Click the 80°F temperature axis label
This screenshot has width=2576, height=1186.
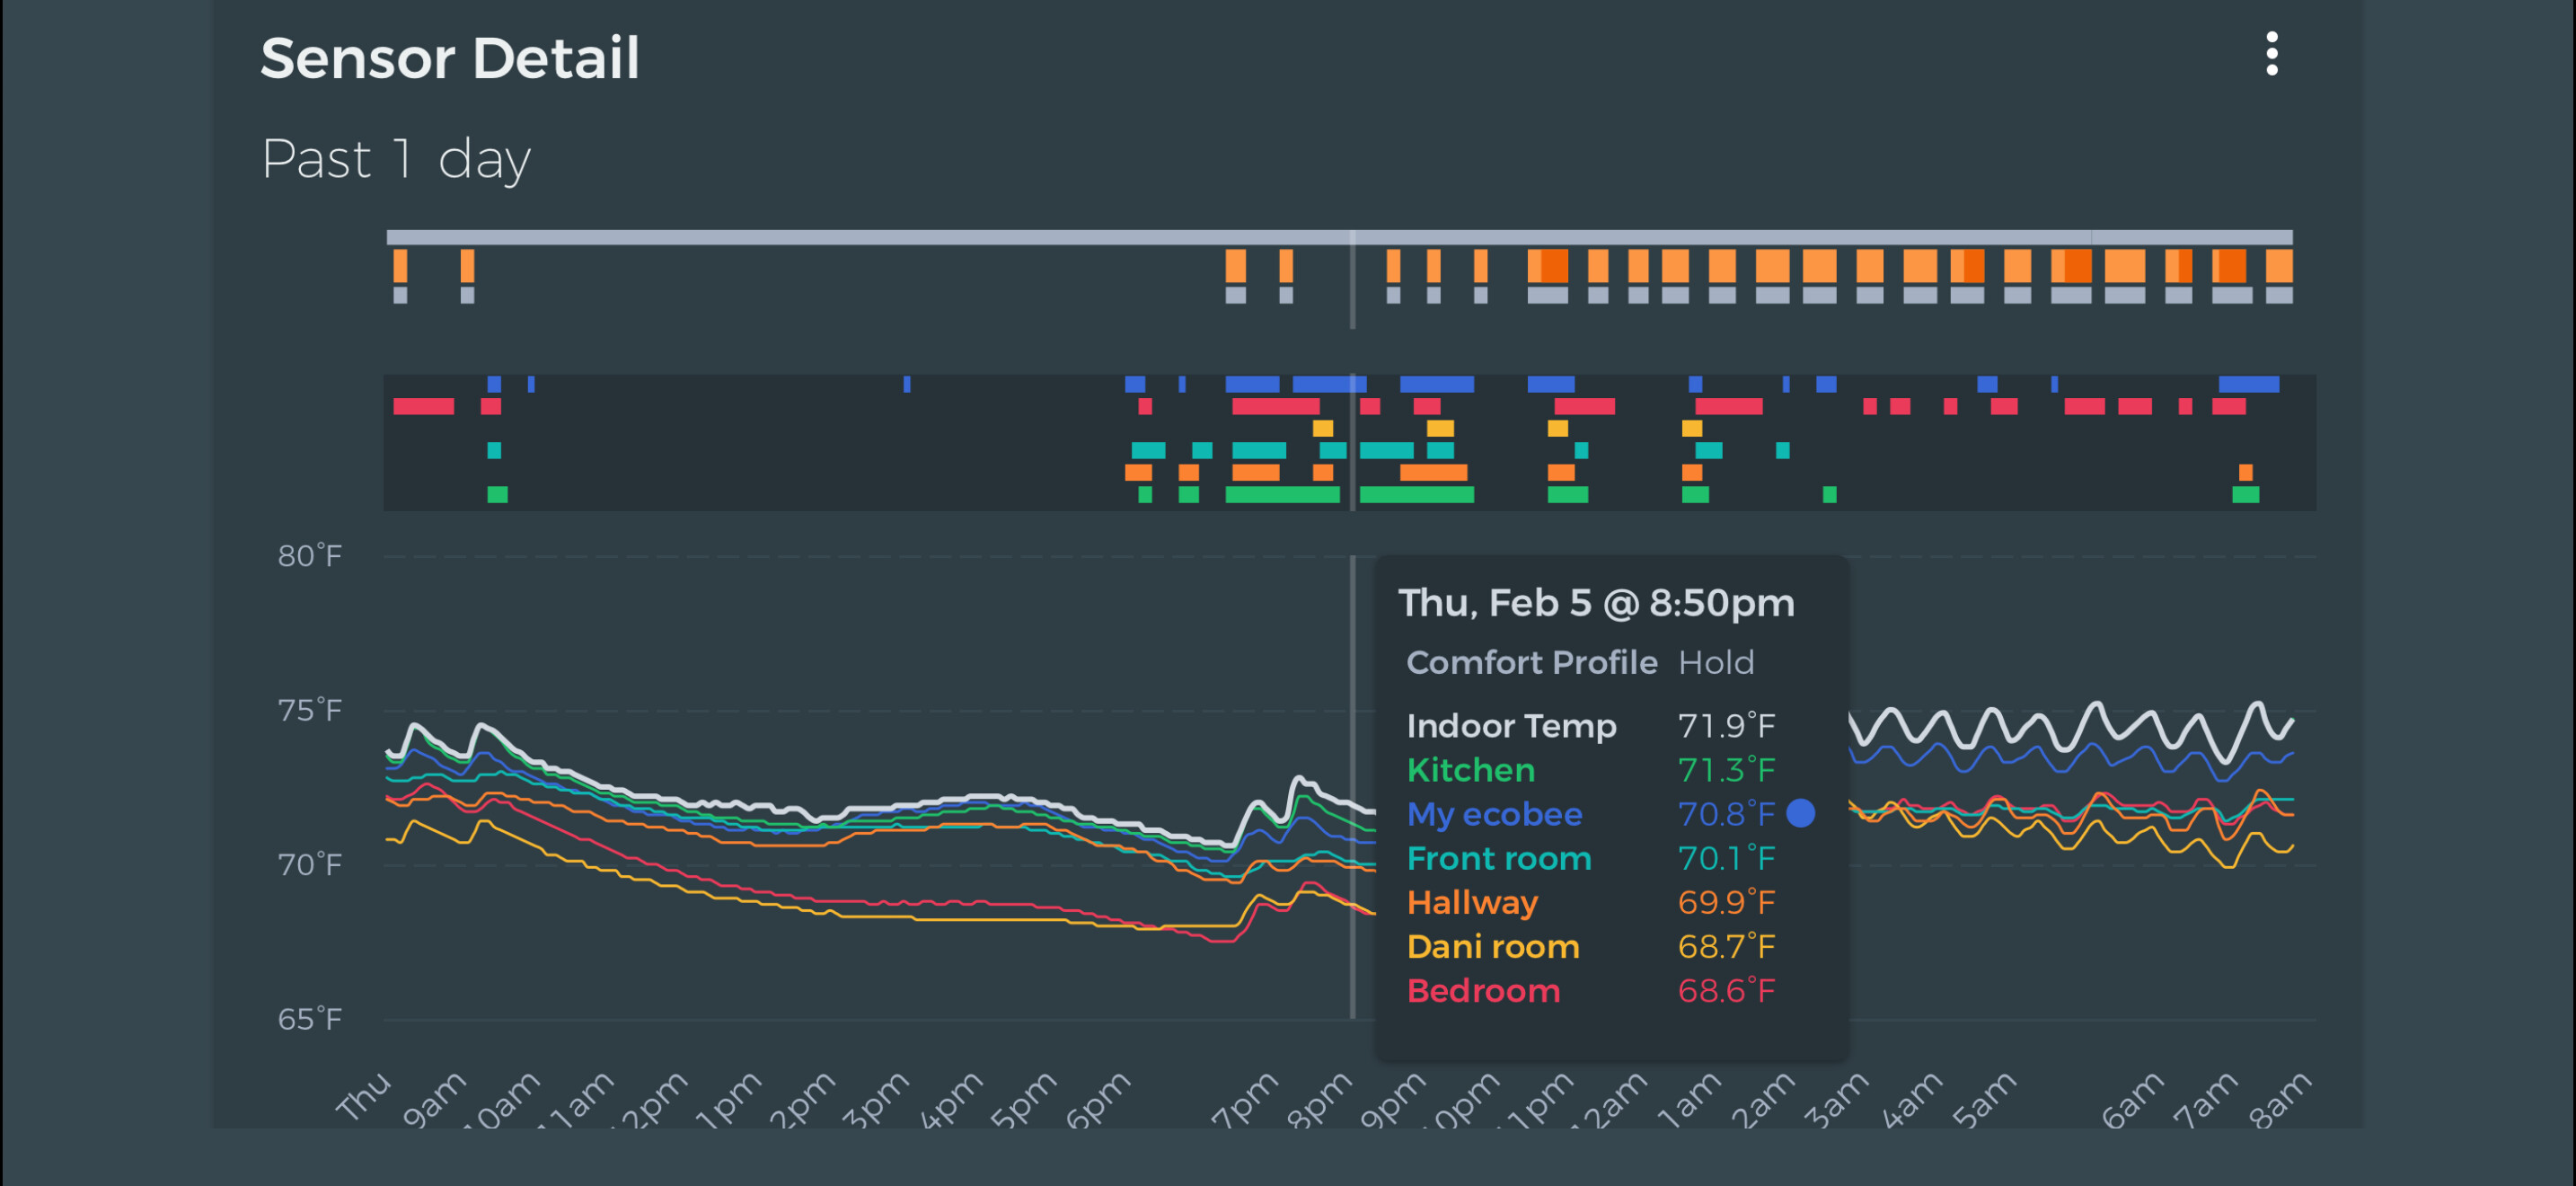click(309, 556)
